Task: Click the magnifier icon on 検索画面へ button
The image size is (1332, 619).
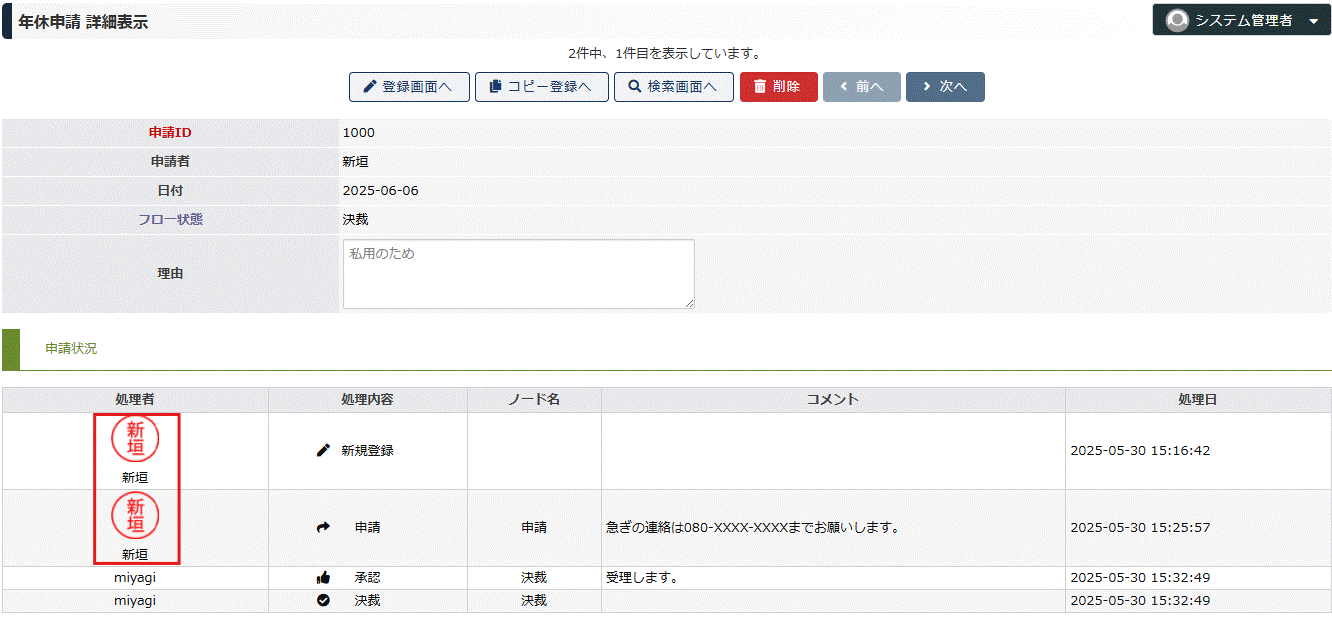Action: point(634,87)
